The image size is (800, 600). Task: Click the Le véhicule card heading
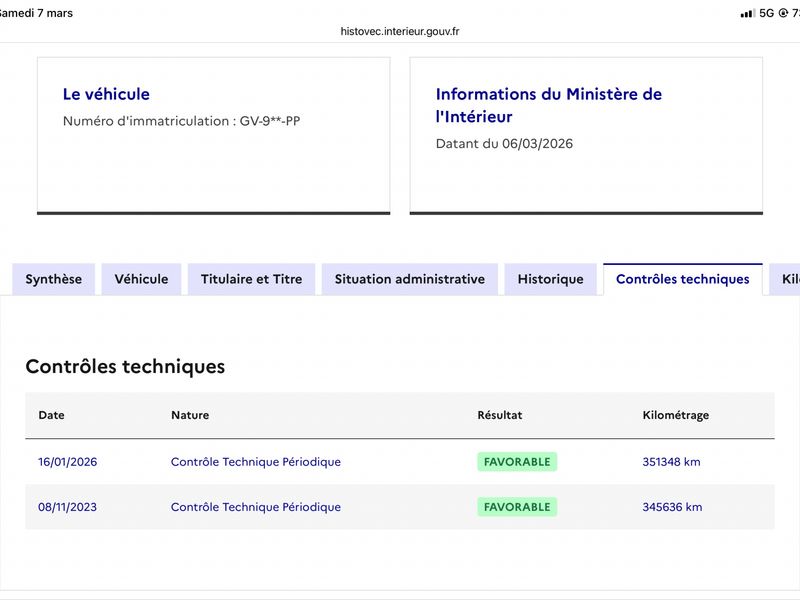coord(106,94)
